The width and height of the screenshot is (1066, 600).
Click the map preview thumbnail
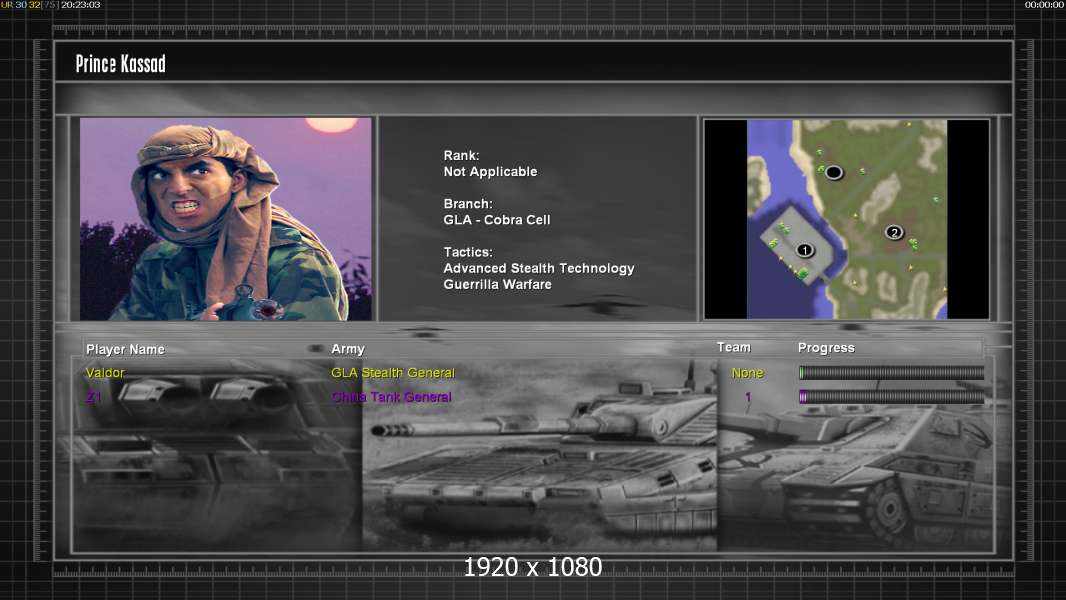click(846, 219)
